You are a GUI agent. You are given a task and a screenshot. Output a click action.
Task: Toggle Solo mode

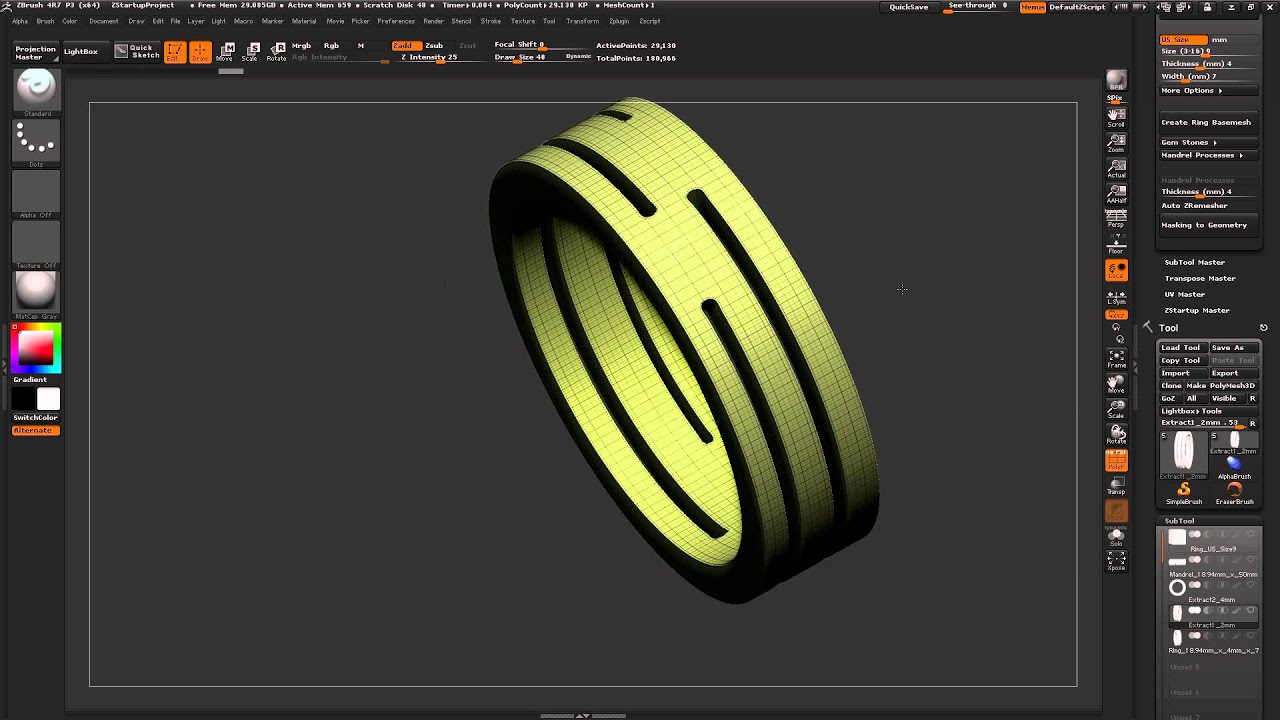(1116, 537)
